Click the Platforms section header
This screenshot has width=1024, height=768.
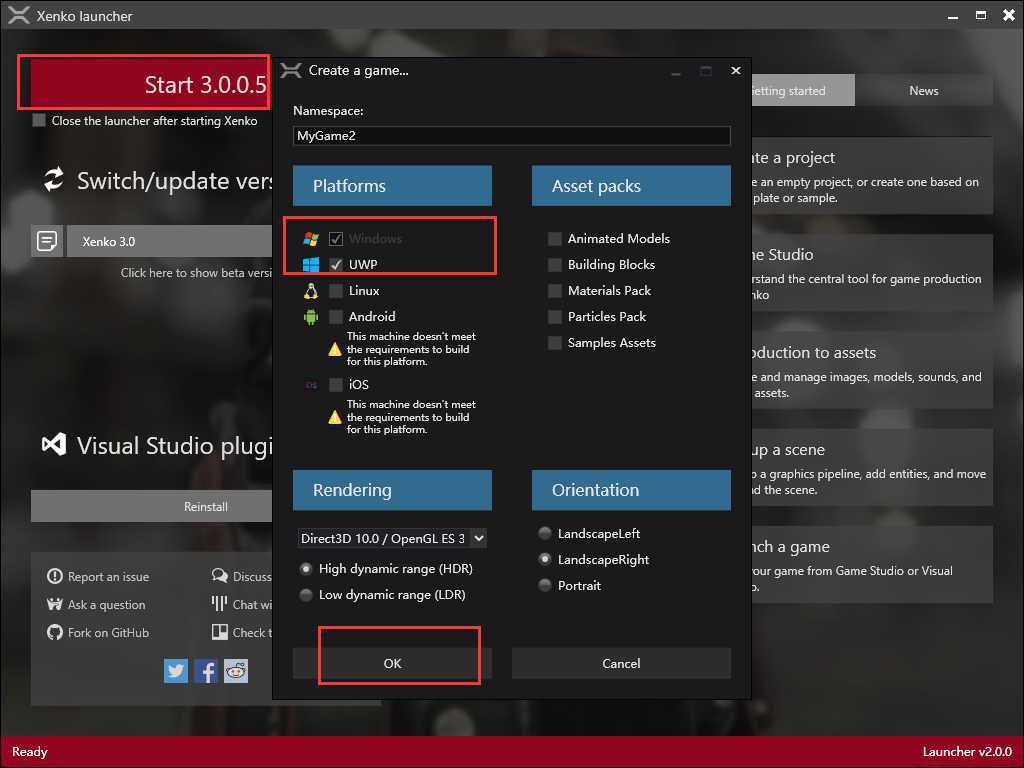click(x=392, y=185)
